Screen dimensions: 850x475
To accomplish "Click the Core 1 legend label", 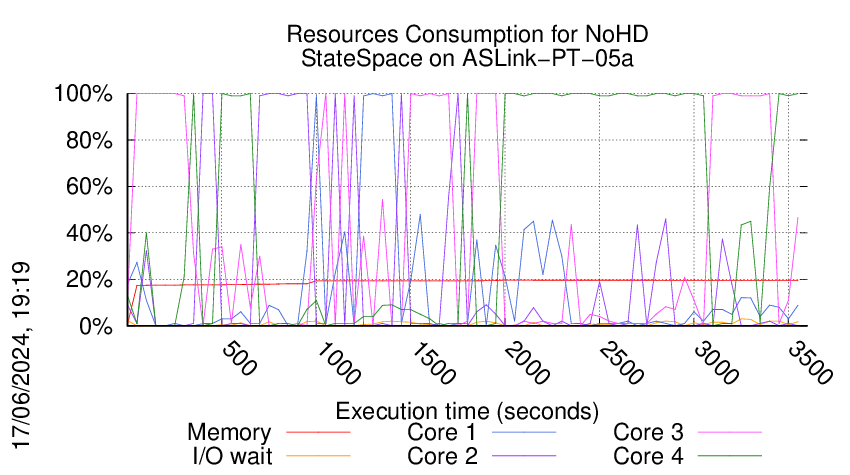I will [x=441, y=432].
